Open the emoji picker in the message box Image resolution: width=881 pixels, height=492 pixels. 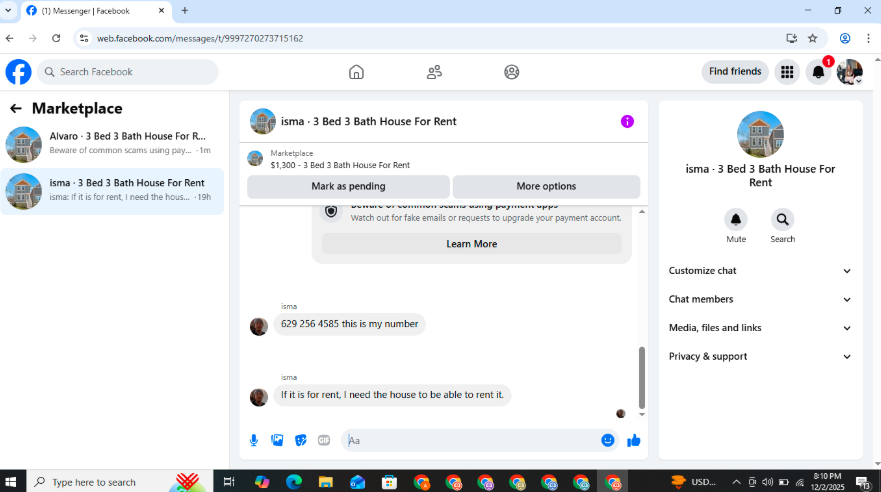pos(607,440)
